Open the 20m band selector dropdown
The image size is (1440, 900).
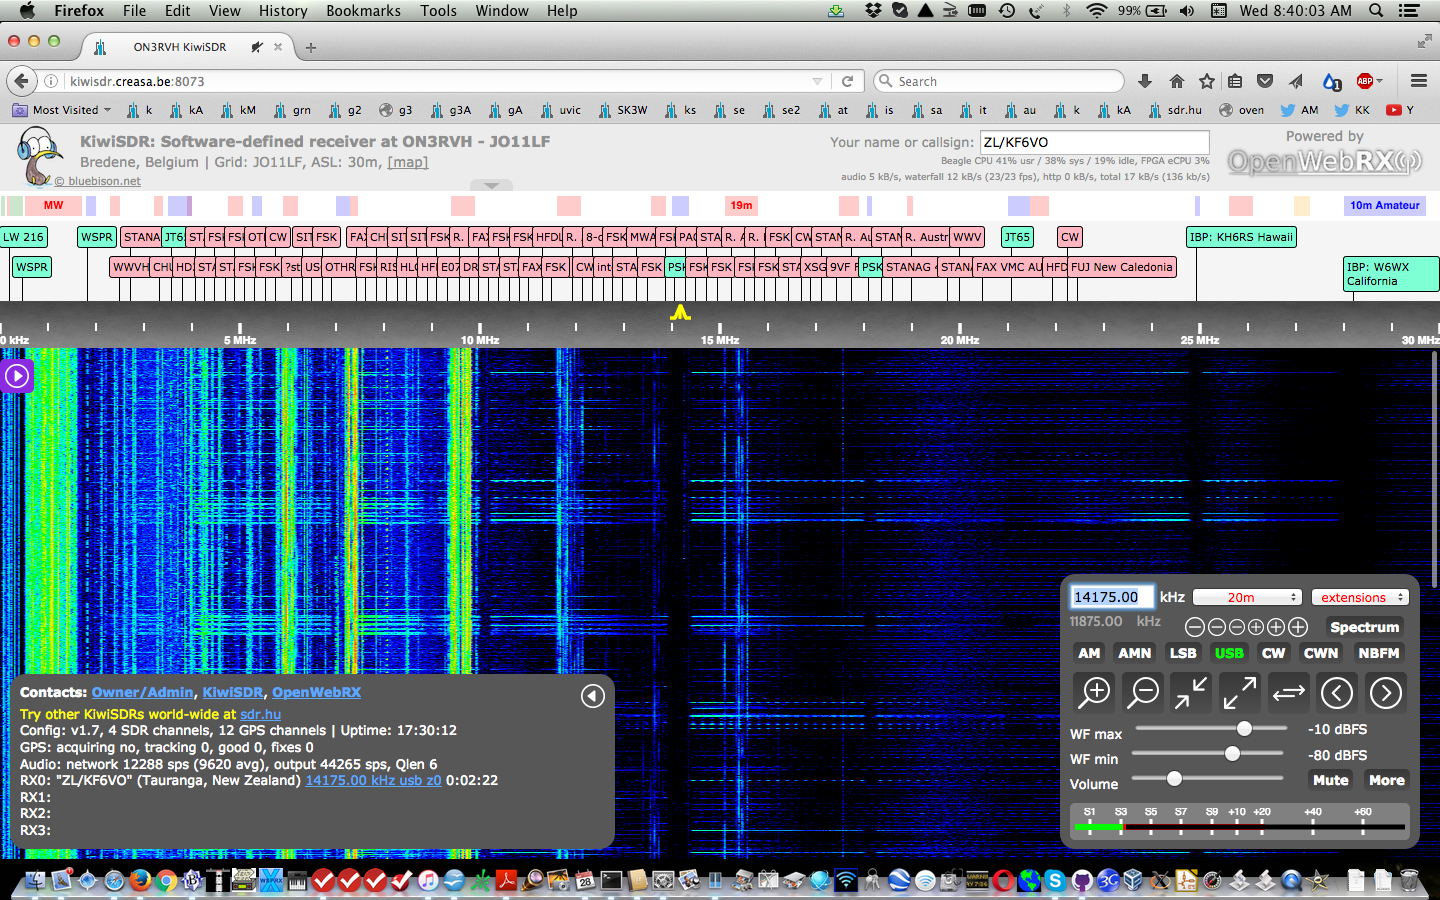tap(1247, 597)
